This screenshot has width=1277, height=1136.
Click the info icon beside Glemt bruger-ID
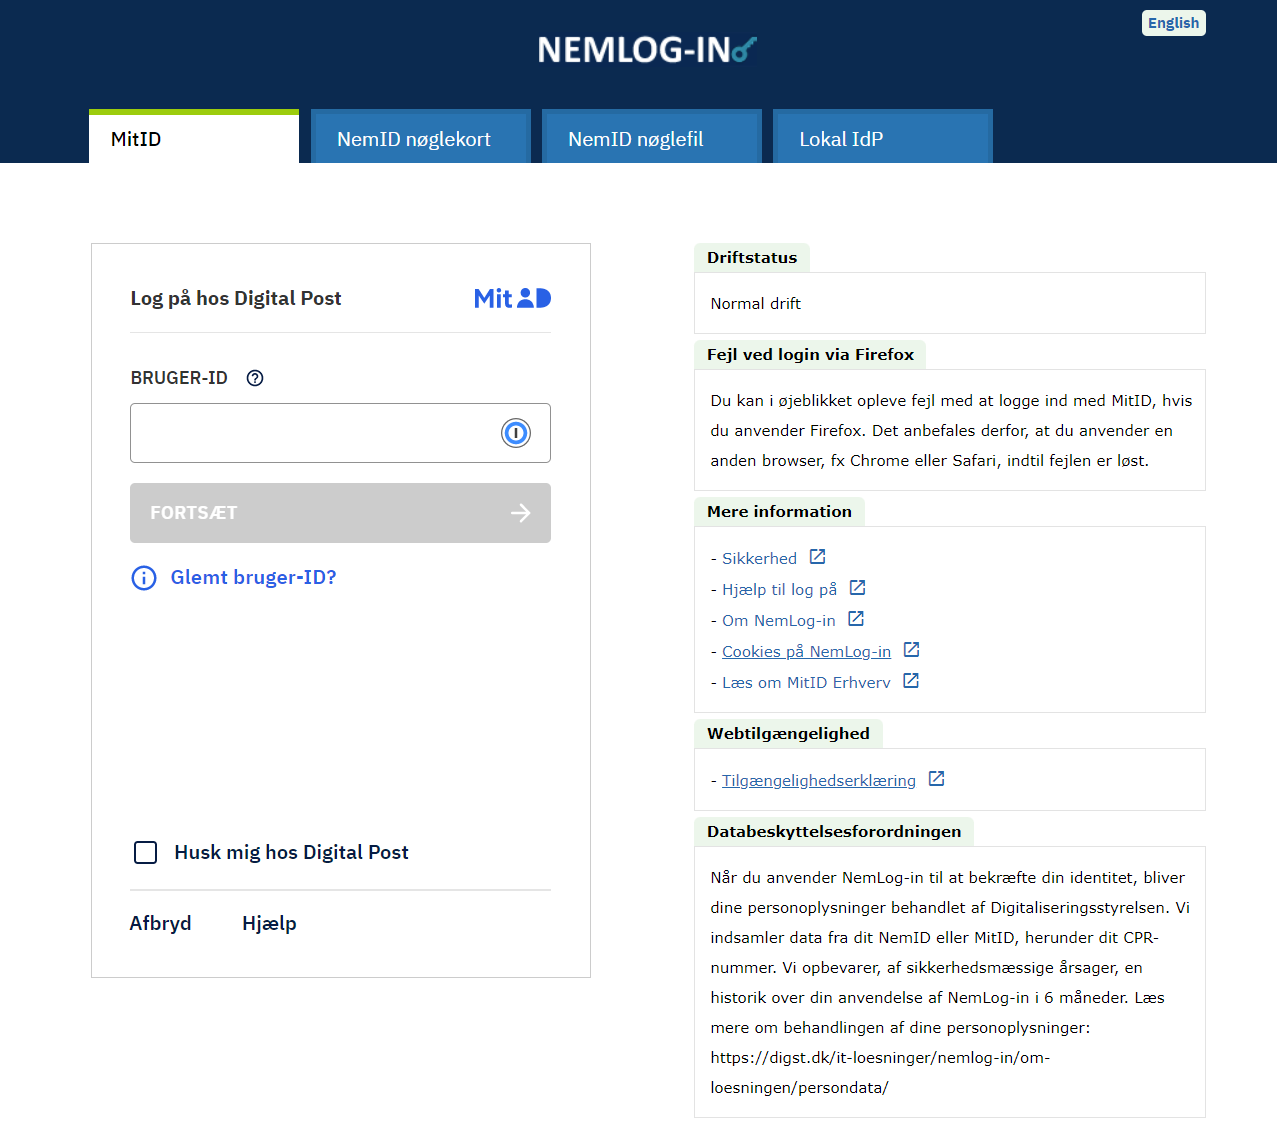coord(144,578)
